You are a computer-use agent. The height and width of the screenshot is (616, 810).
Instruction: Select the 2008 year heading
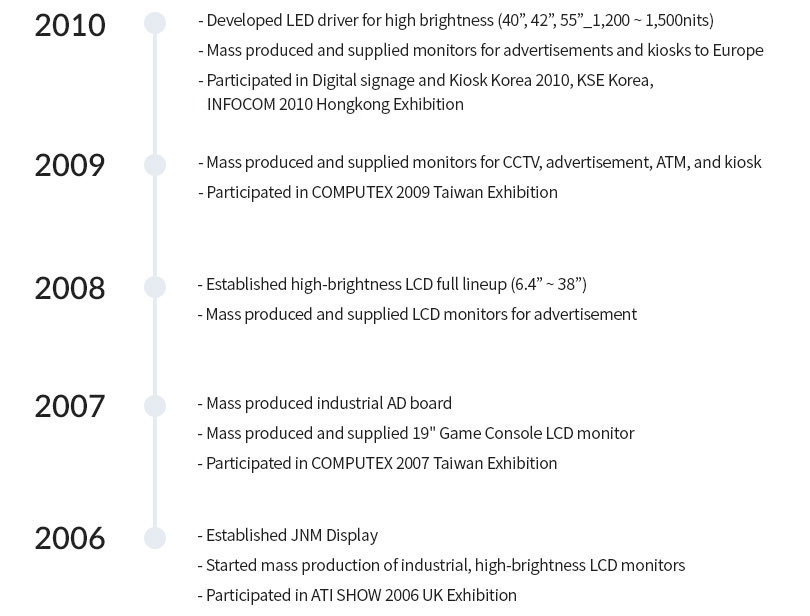pyautogui.click(x=70, y=288)
